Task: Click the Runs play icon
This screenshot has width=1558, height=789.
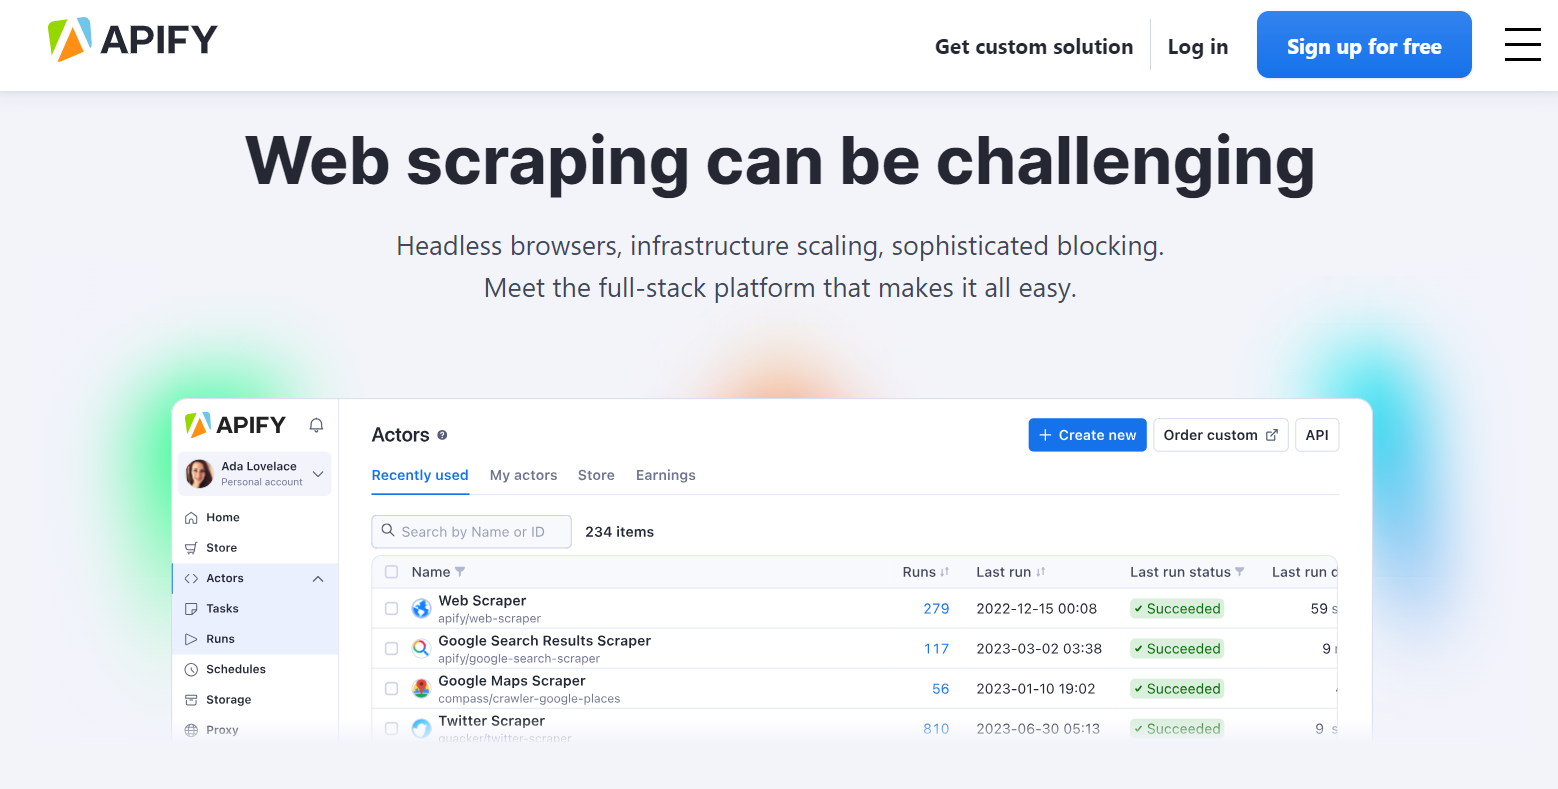Action: (191, 639)
